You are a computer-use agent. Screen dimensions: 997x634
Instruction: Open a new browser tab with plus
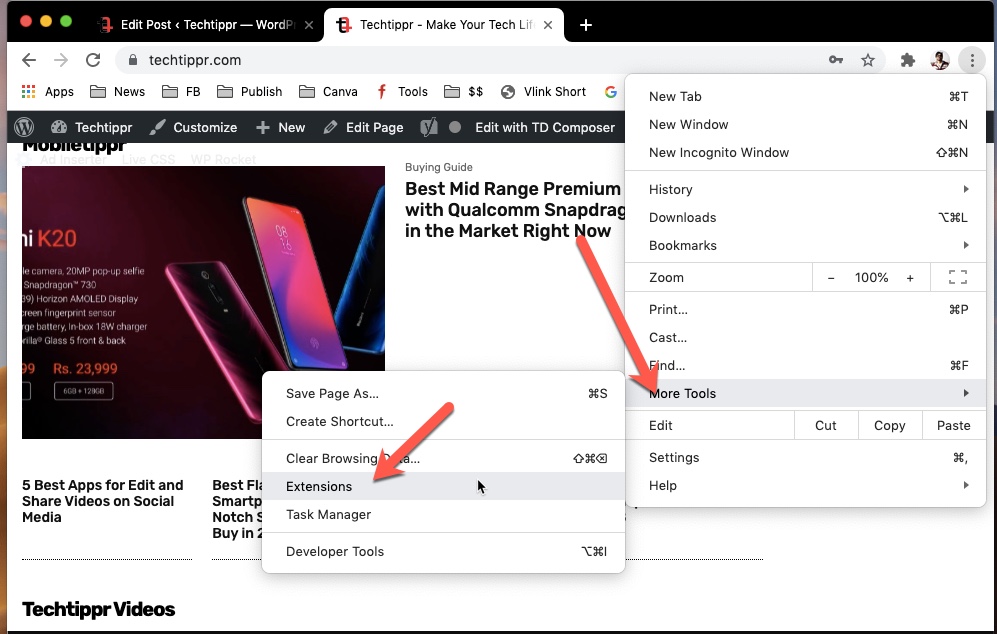[x=586, y=25]
